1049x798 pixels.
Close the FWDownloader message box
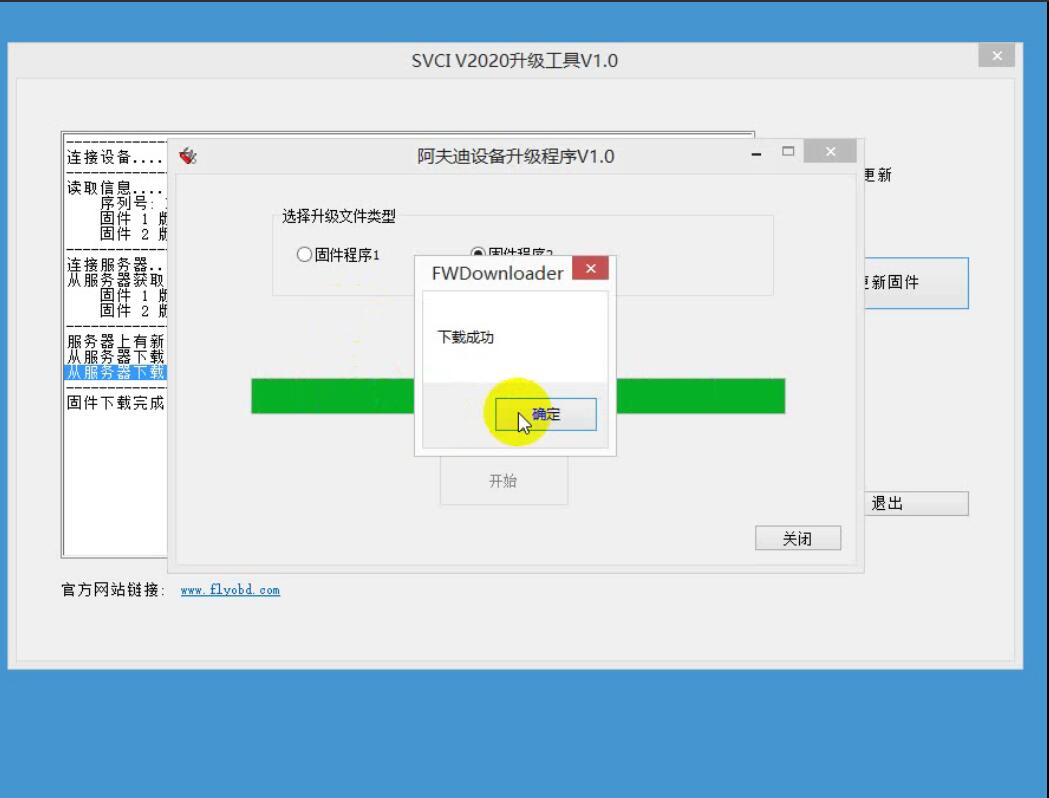[x=590, y=268]
